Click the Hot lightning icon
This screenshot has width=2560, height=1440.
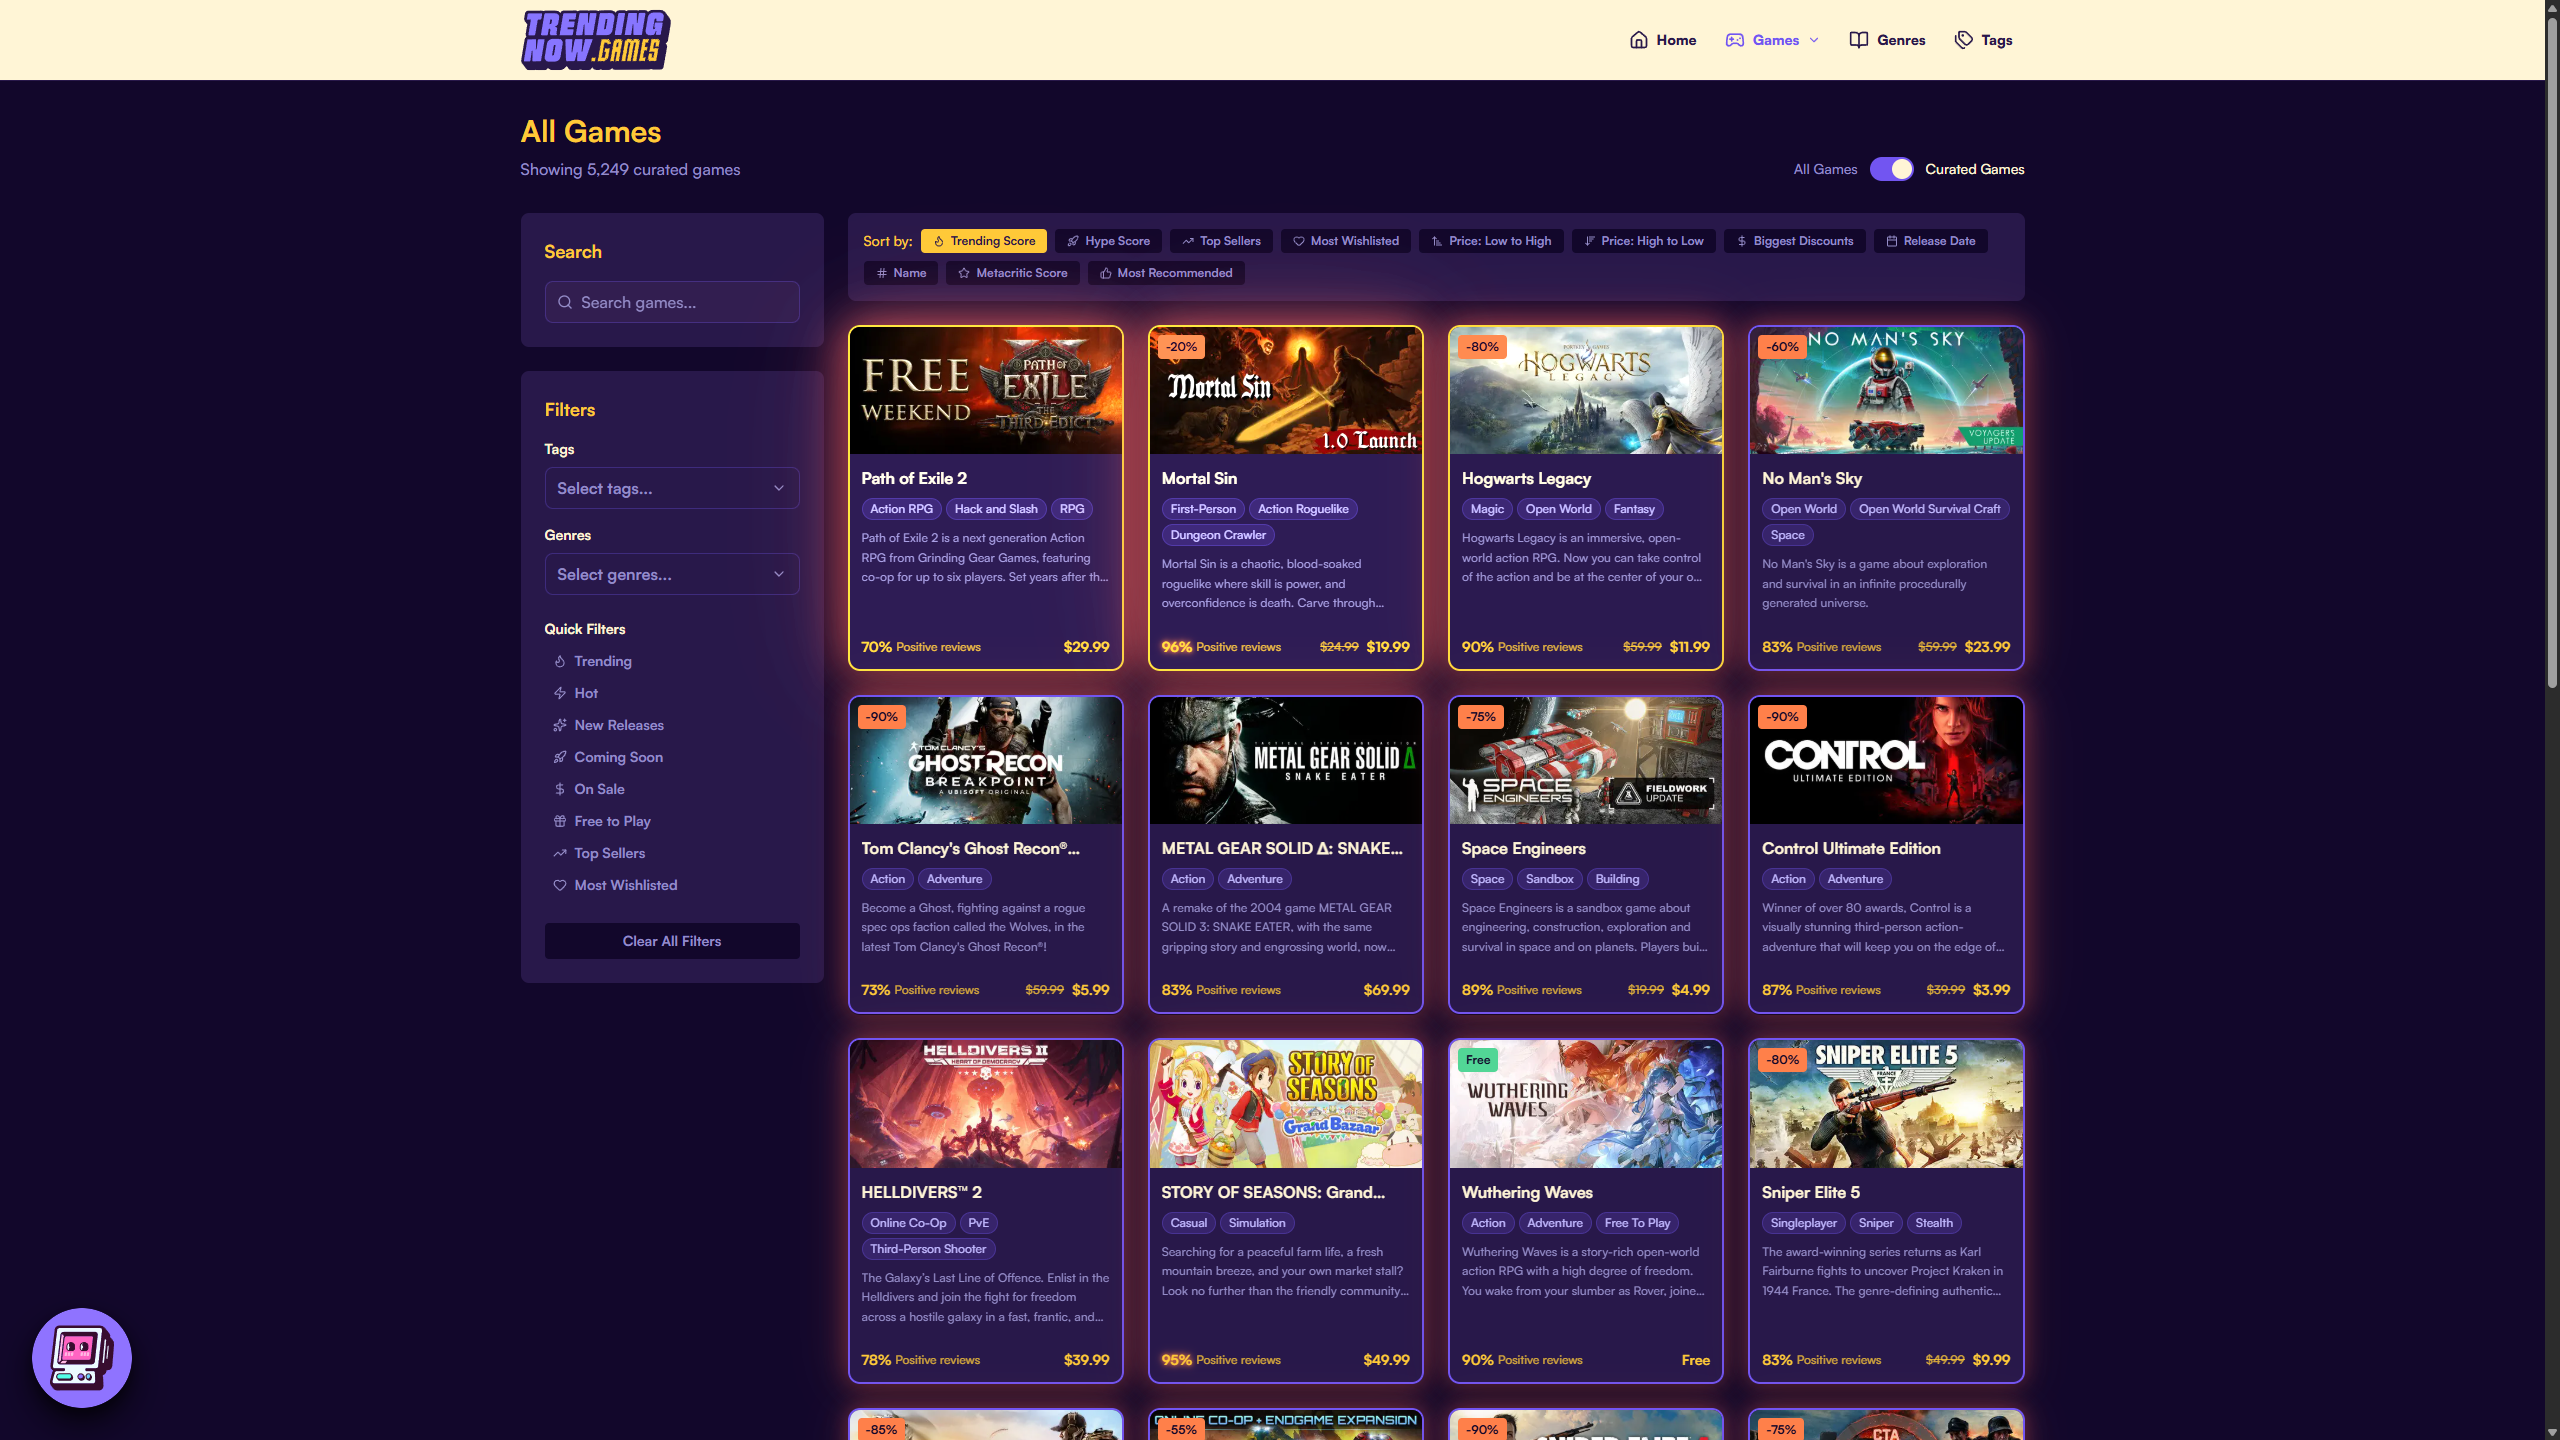(x=560, y=693)
